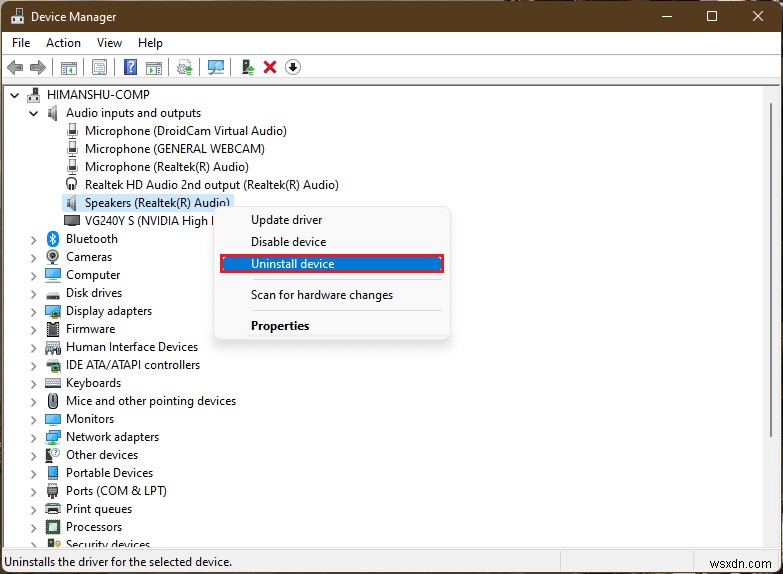Open the Properties toolbar icon
This screenshot has height=574, width=783.
coord(99,67)
